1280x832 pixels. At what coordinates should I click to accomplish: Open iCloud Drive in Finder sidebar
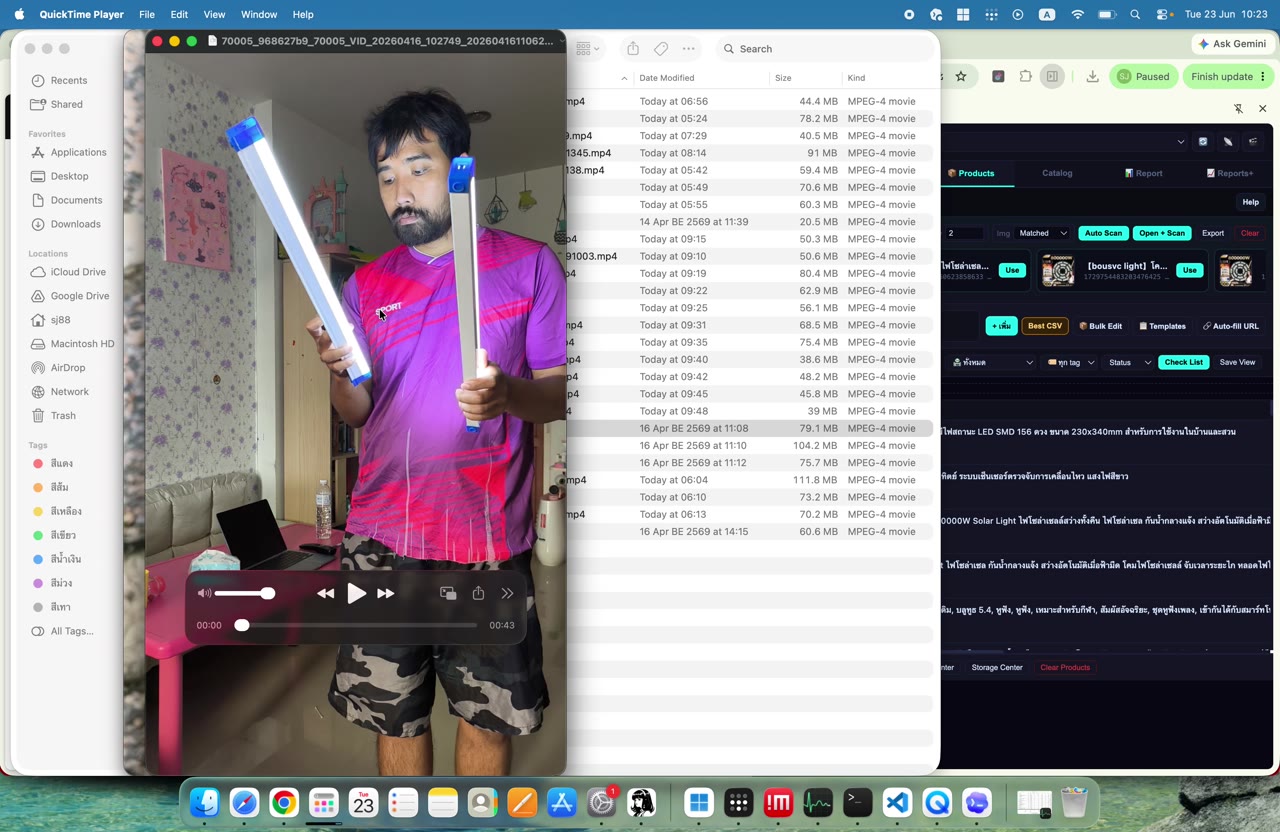click(x=78, y=272)
